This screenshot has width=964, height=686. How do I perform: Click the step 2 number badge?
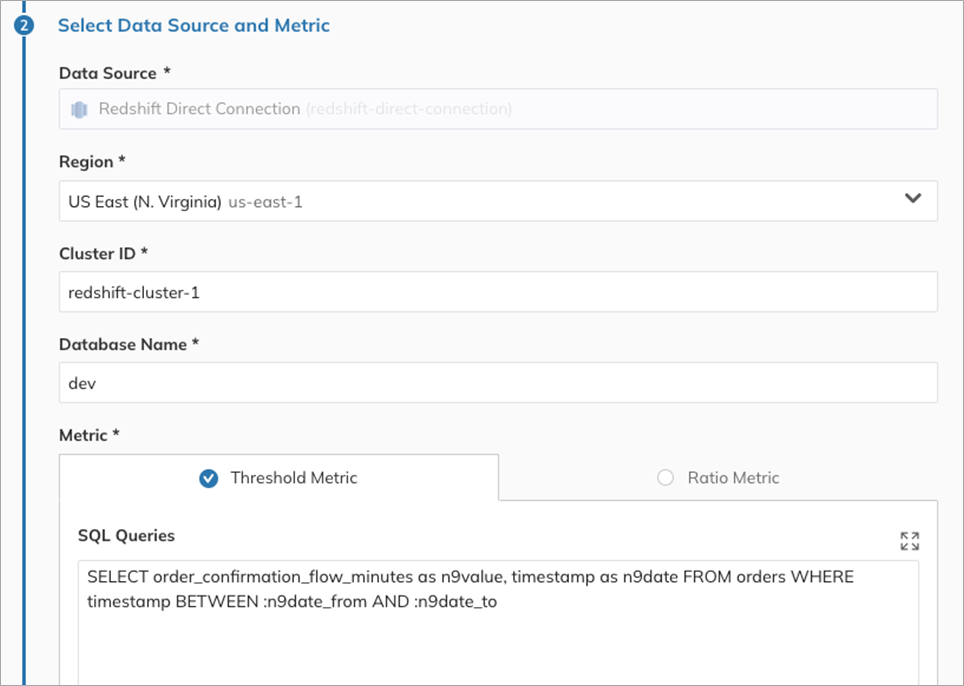click(24, 26)
